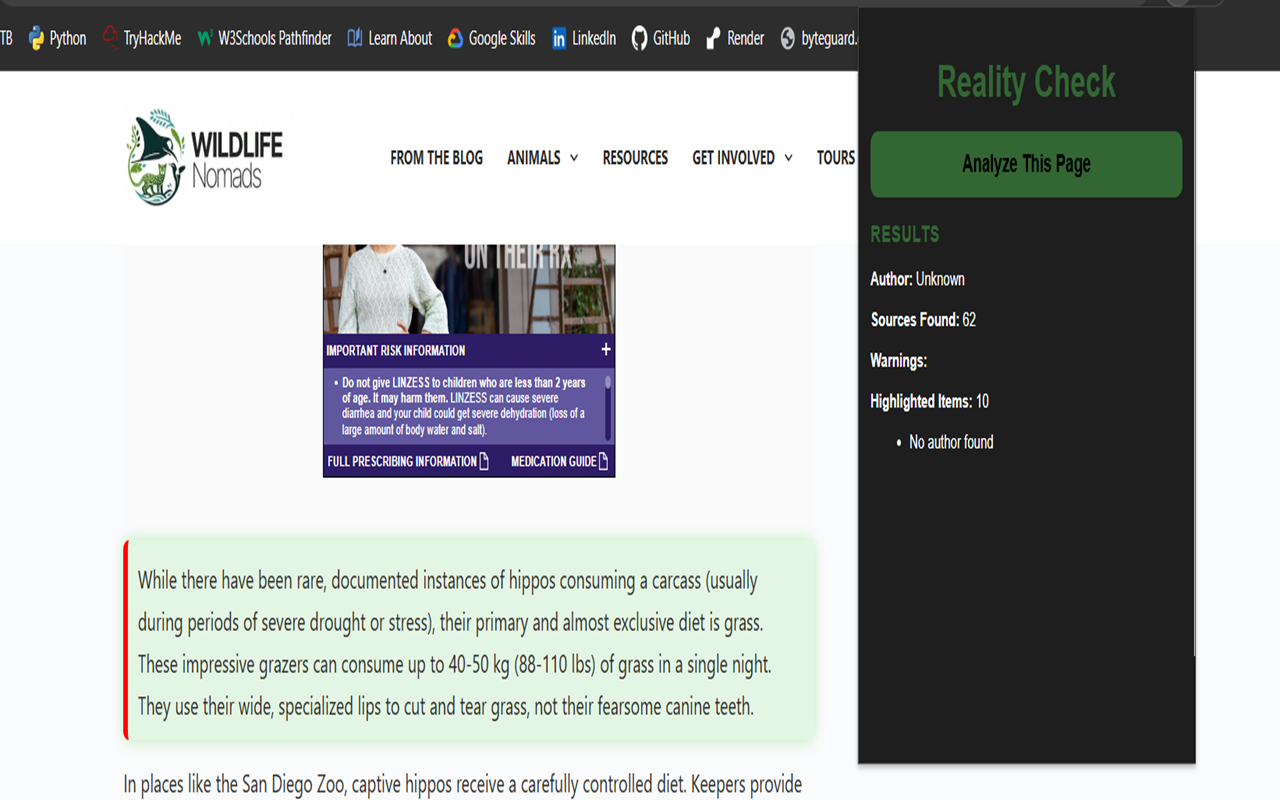This screenshot has height=800, width=1280.
Task: Expand Important Risk Information with plus icon
Action: (x=605, y=349)
